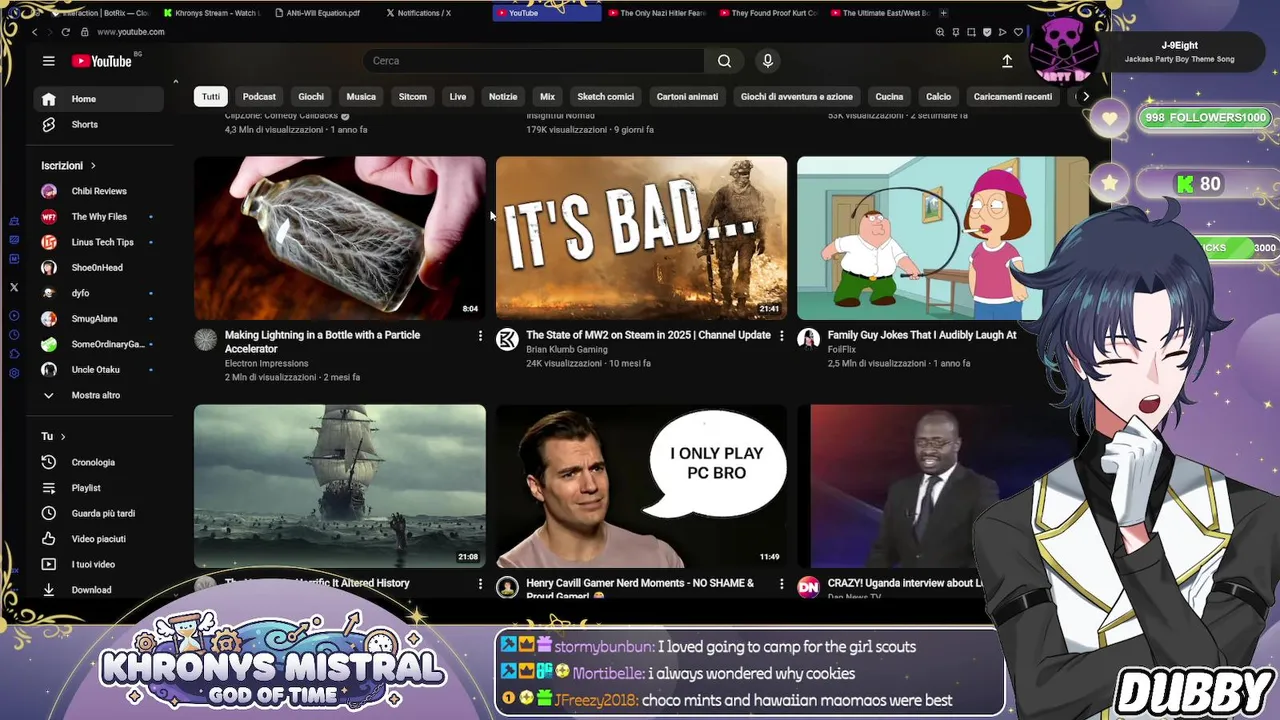Open the YouTube hamburger guide menu

48,61
